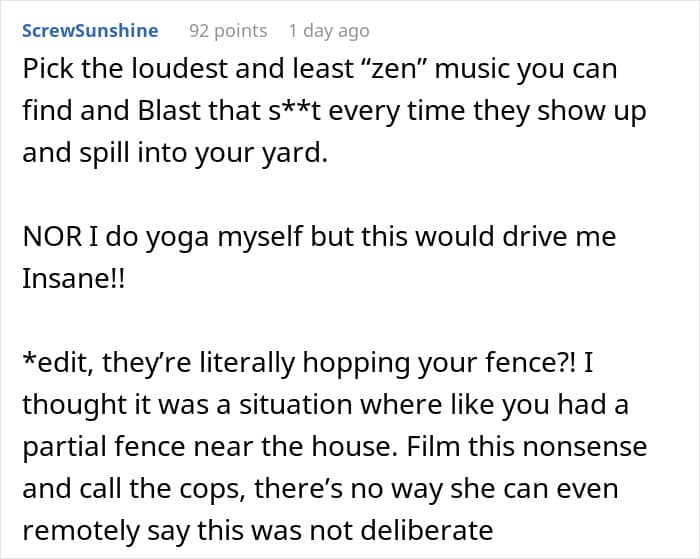This screenshot has width=700, height=559.
Task: Click the word "yoga" in the comment
Action: click(x=178, y=237)
